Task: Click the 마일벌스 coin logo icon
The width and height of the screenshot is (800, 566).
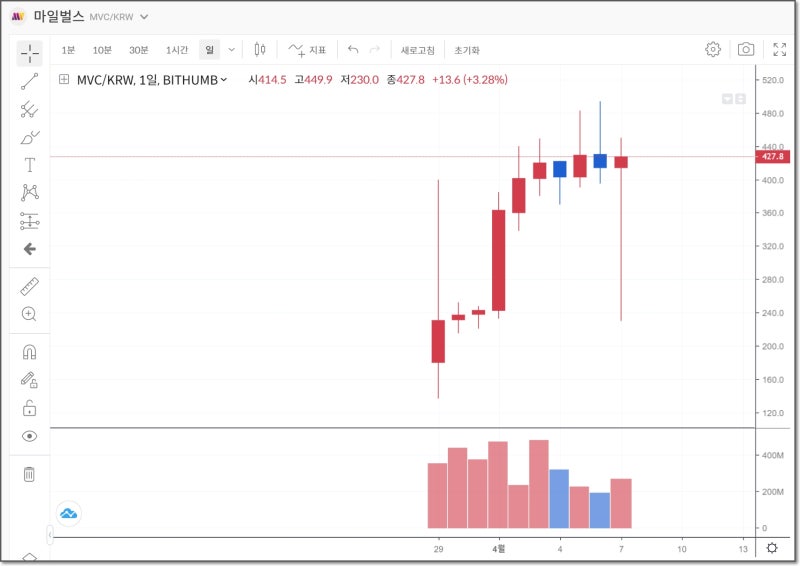Action: click(18, 16)
